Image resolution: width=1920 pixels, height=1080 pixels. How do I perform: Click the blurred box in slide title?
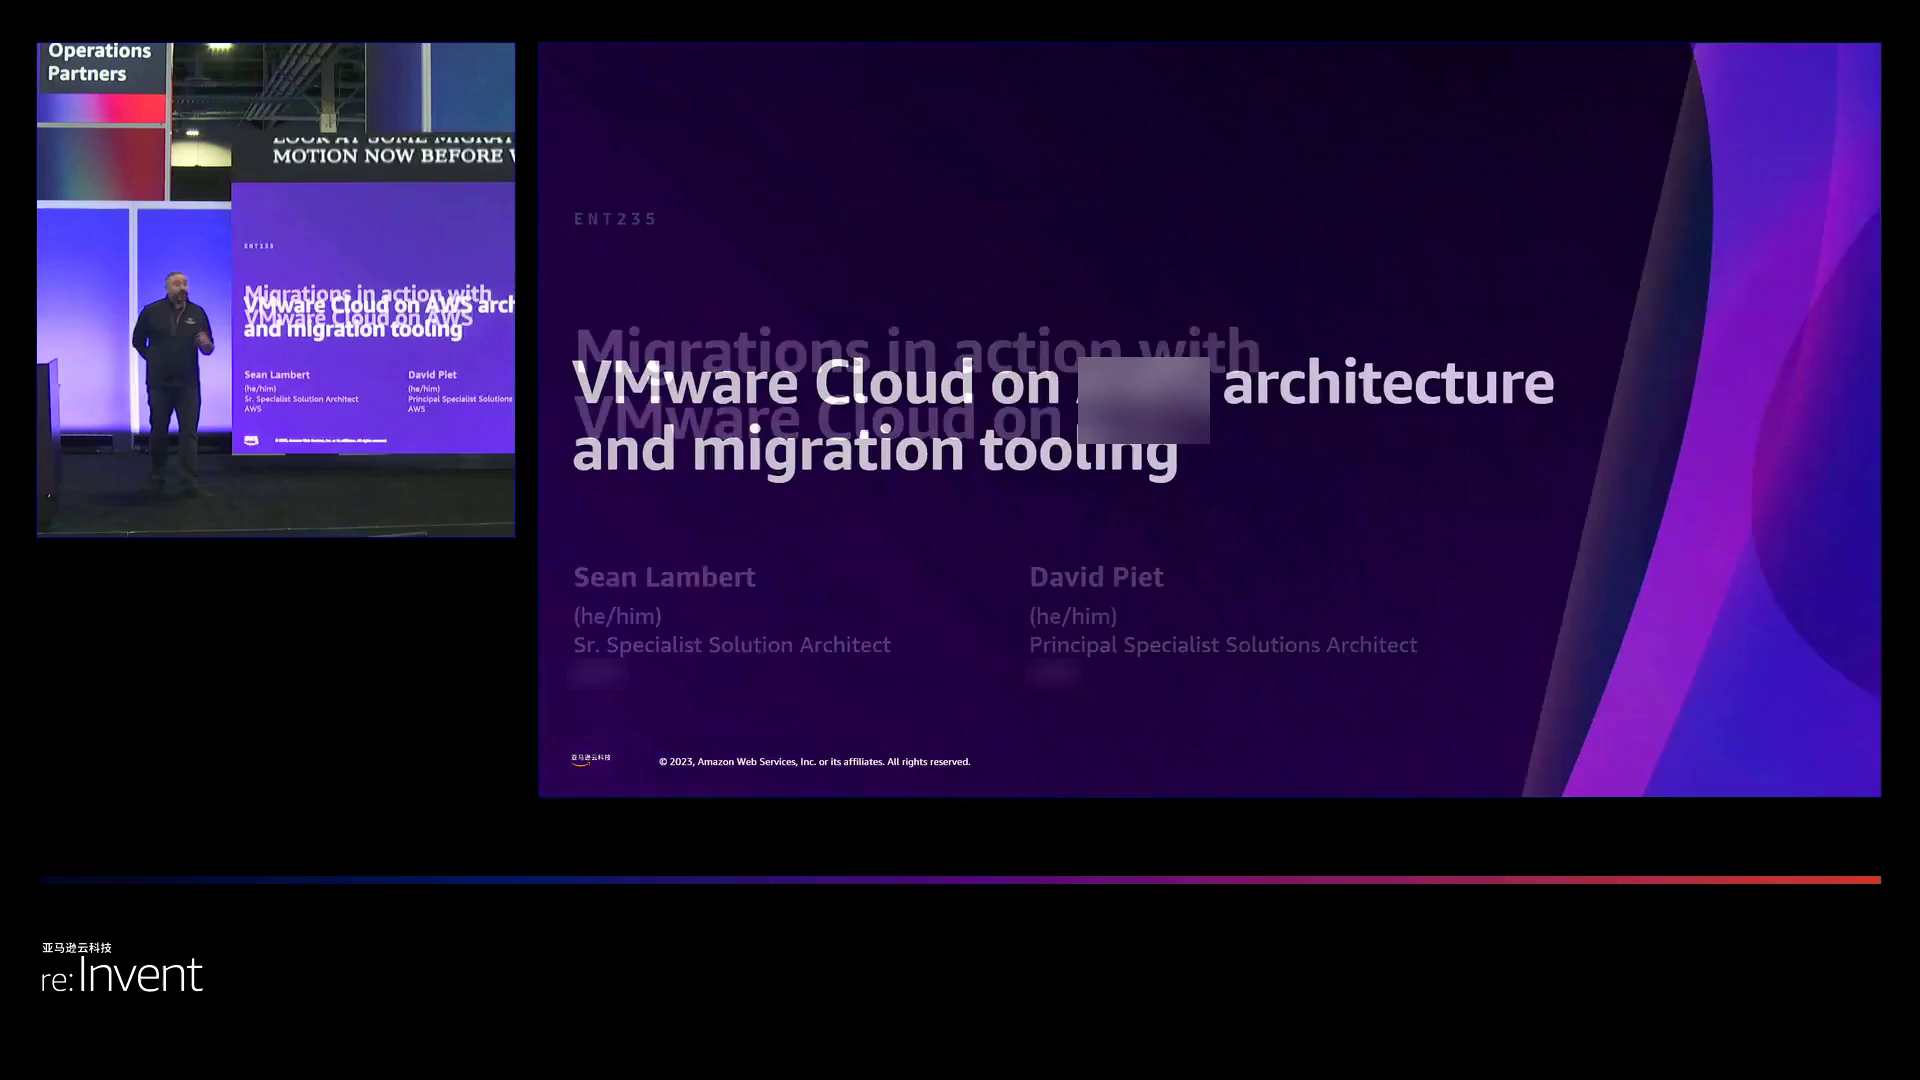coord(1143,400)
